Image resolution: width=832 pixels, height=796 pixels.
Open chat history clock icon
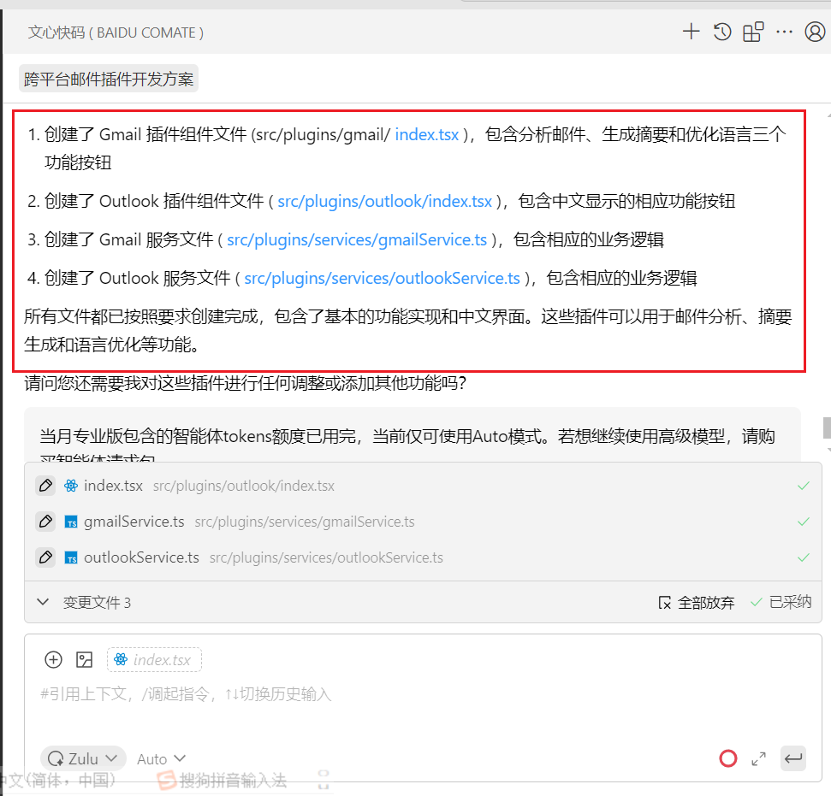click(722, 32)
